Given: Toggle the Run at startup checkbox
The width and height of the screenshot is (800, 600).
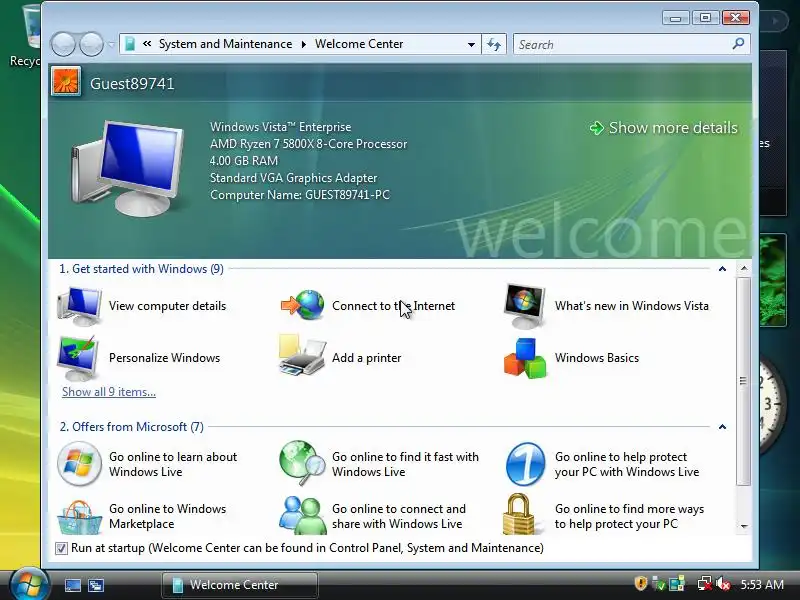Looking at the screenshot, I should [61, 548].
